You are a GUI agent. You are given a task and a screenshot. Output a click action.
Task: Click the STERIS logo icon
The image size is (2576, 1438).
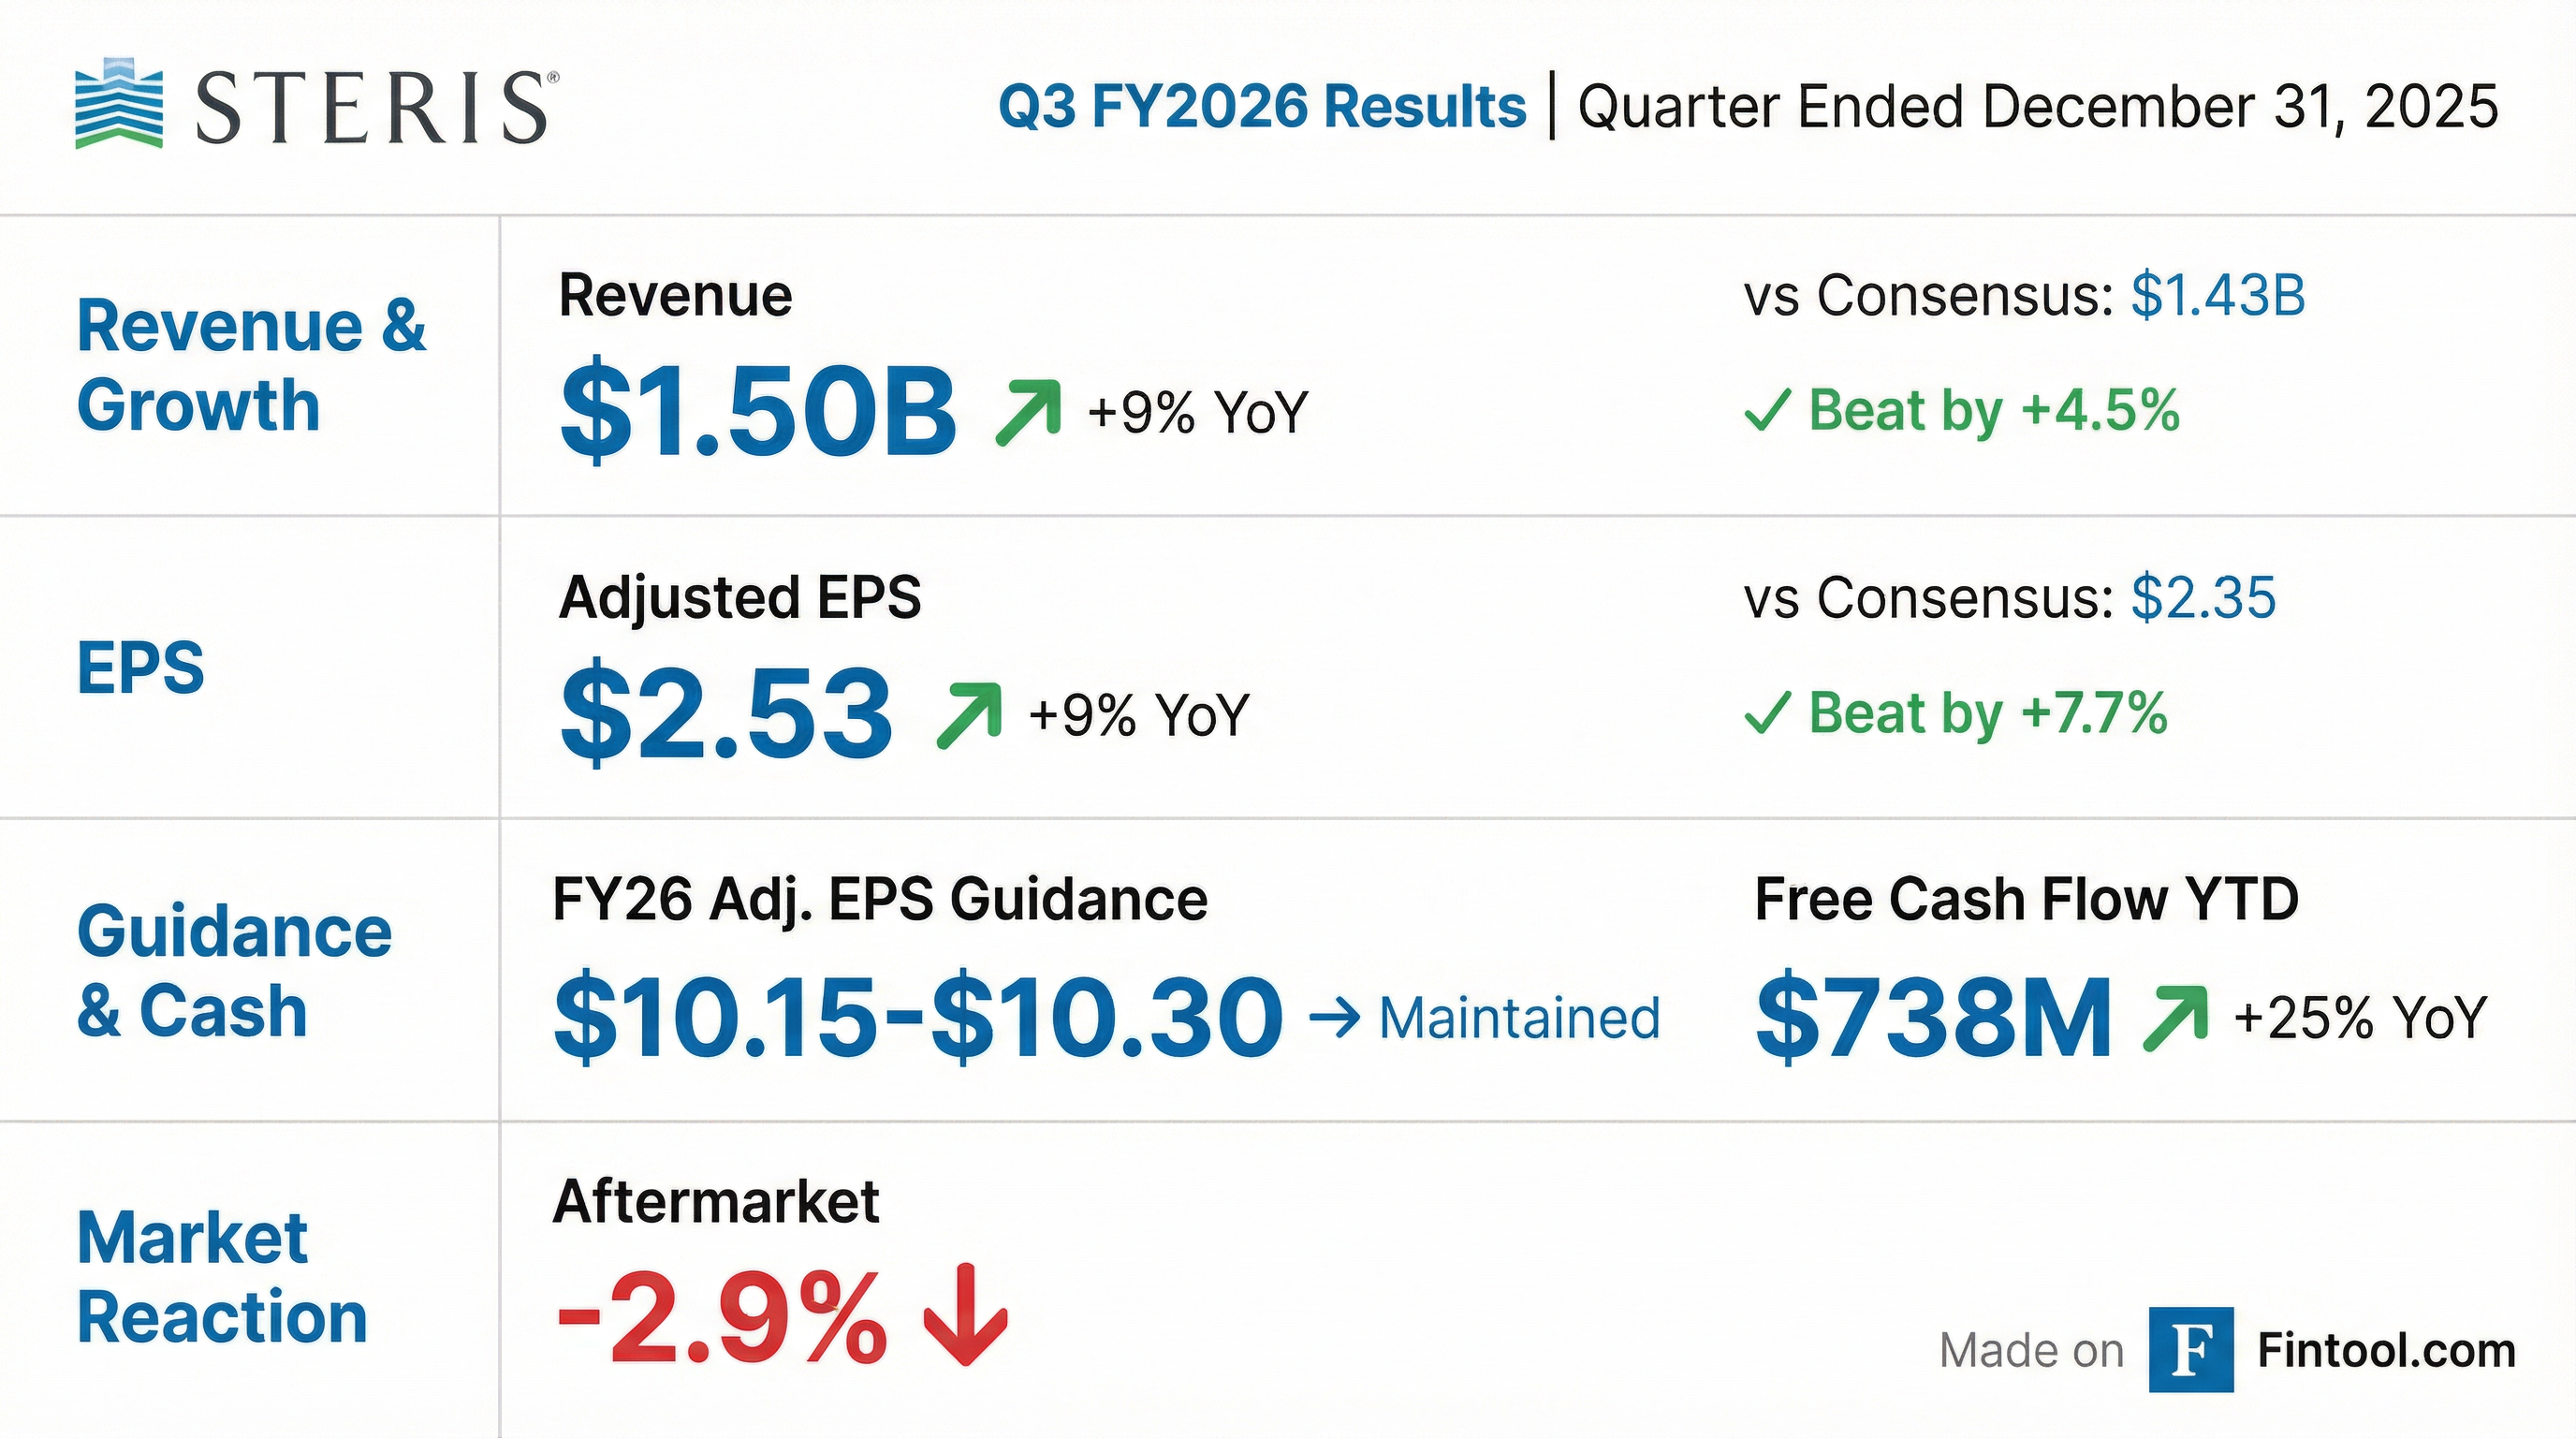pyautogui.click(x=118, y=106)
